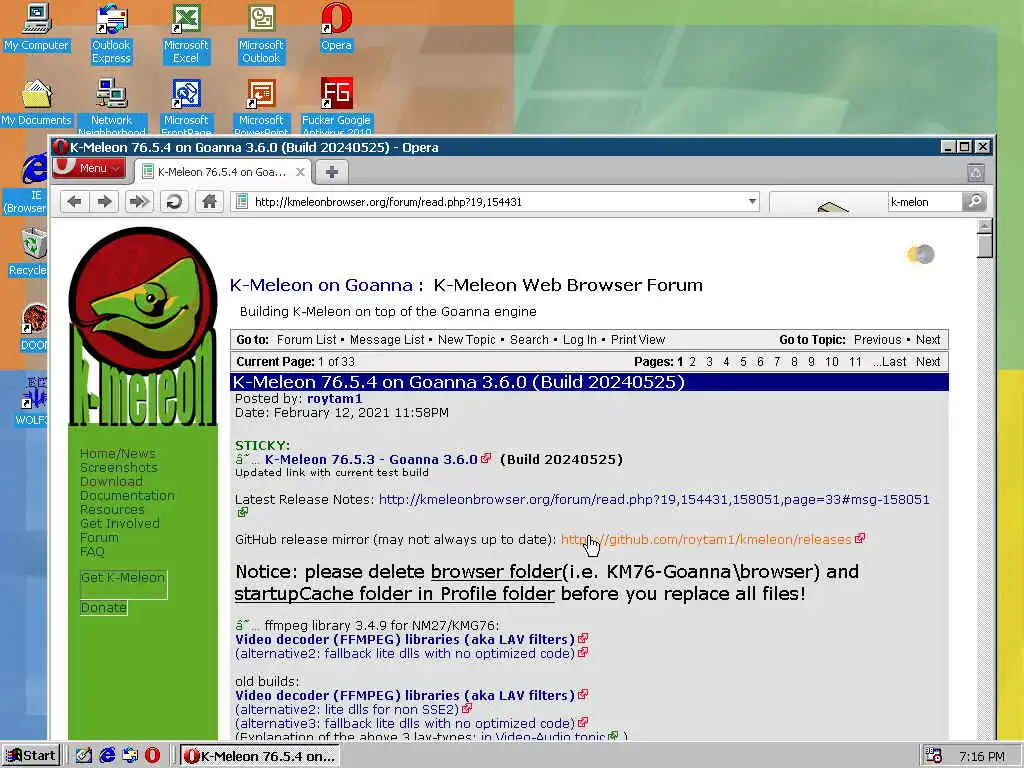Image resolution: width=1024 pixels, height=768 pixels.
Task: Select the K-Meleon 76.5.4 browser tab
Action: pos(222,172)
